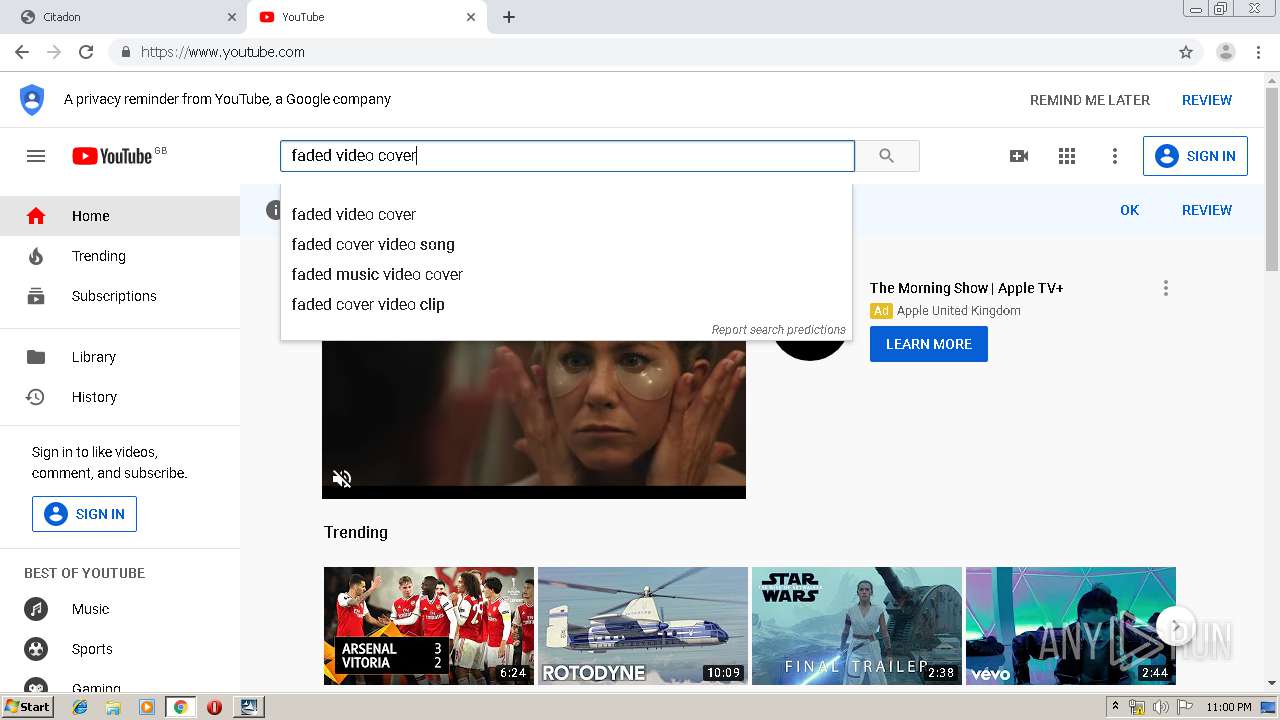Open Library in sidebar

tap(120, 357)
